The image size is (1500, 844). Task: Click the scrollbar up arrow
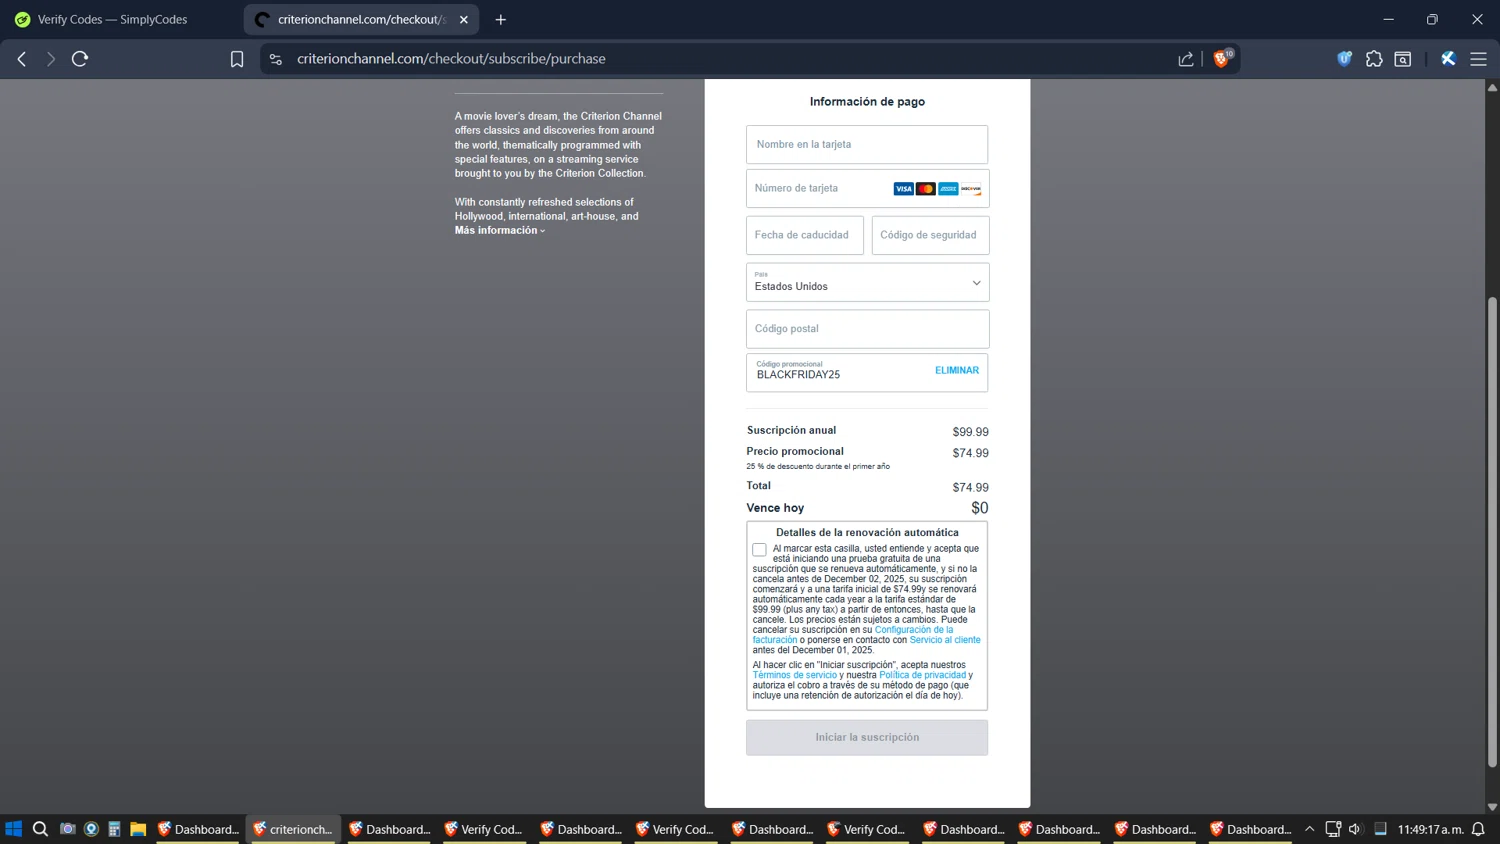(1492, 88)
